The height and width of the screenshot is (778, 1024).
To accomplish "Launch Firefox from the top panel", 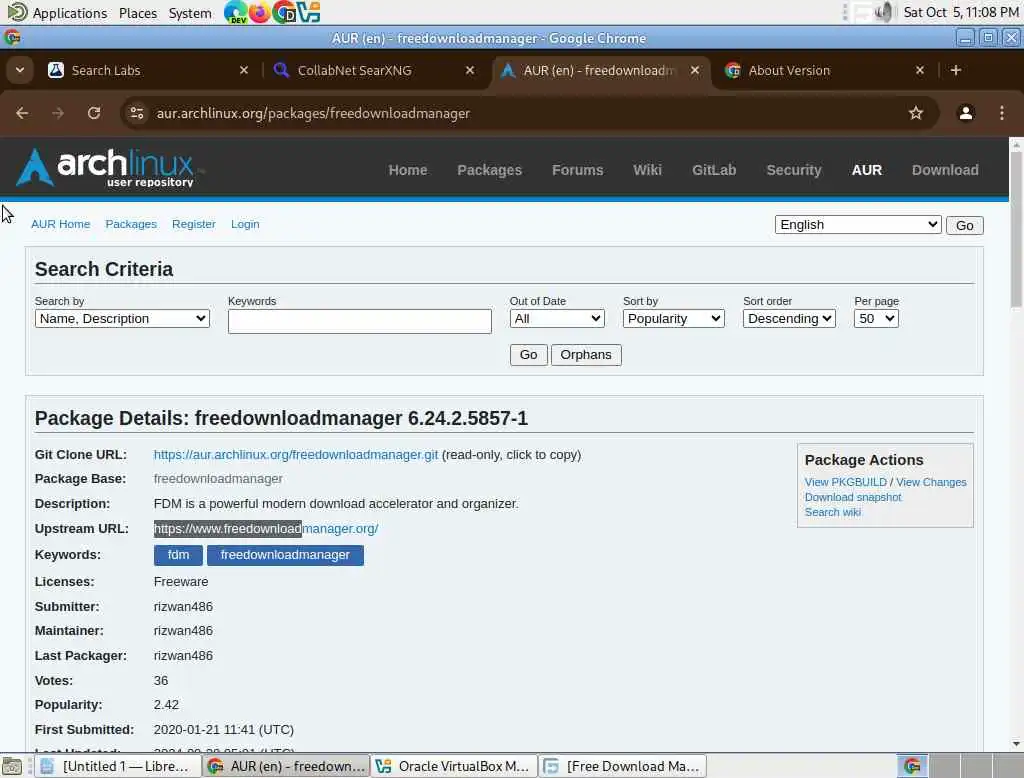I will [259, 12].
